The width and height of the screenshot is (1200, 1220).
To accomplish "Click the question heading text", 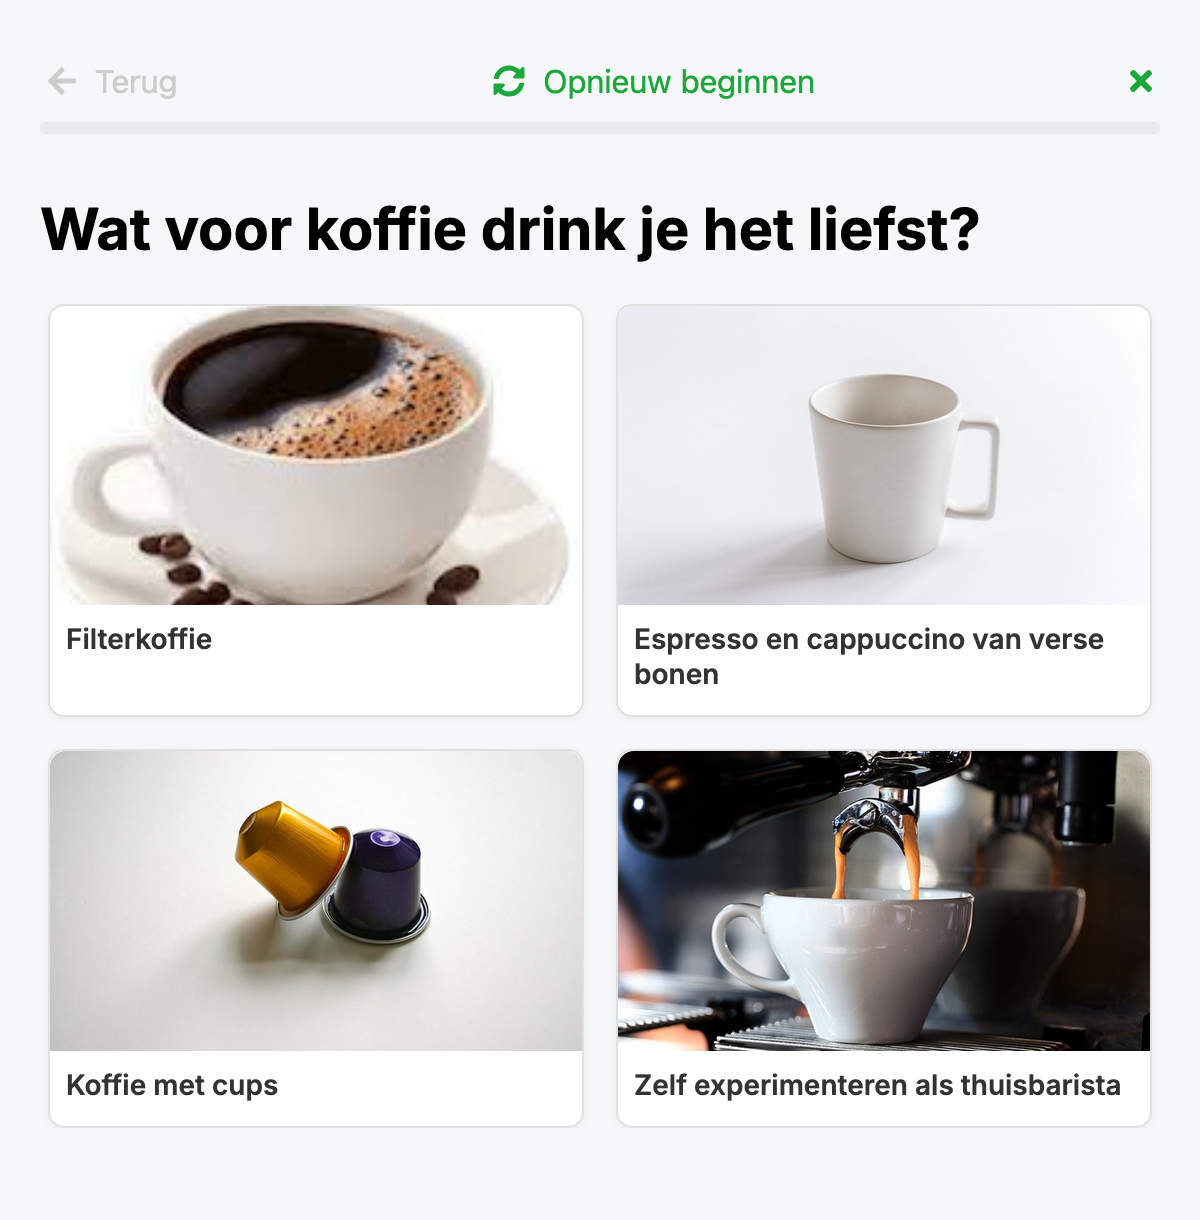I will [510, 230].
